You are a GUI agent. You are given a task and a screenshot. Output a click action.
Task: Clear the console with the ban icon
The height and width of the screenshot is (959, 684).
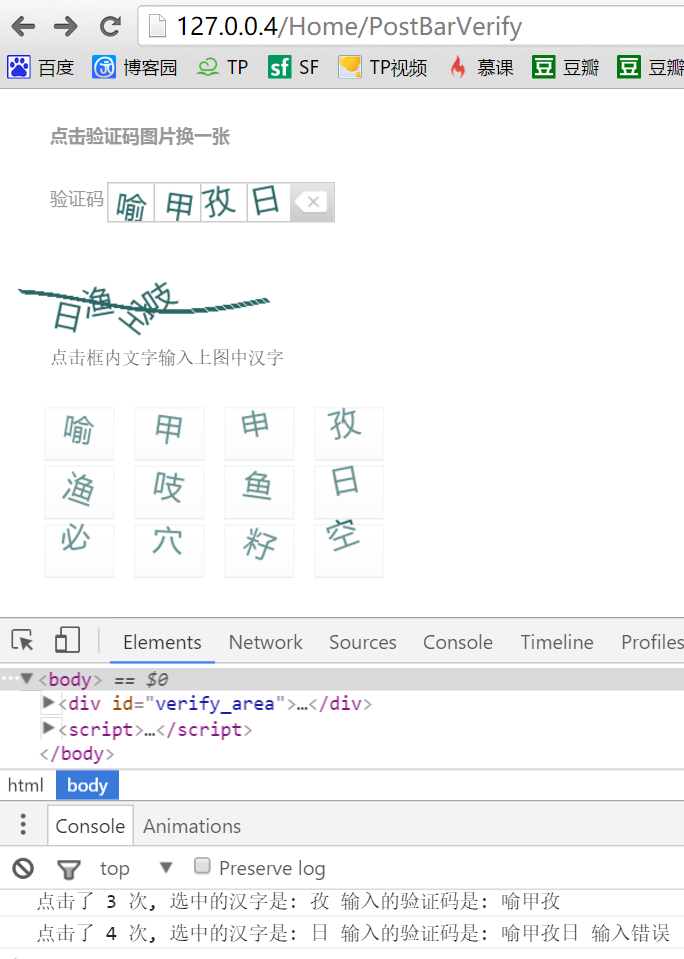(23, 868)
